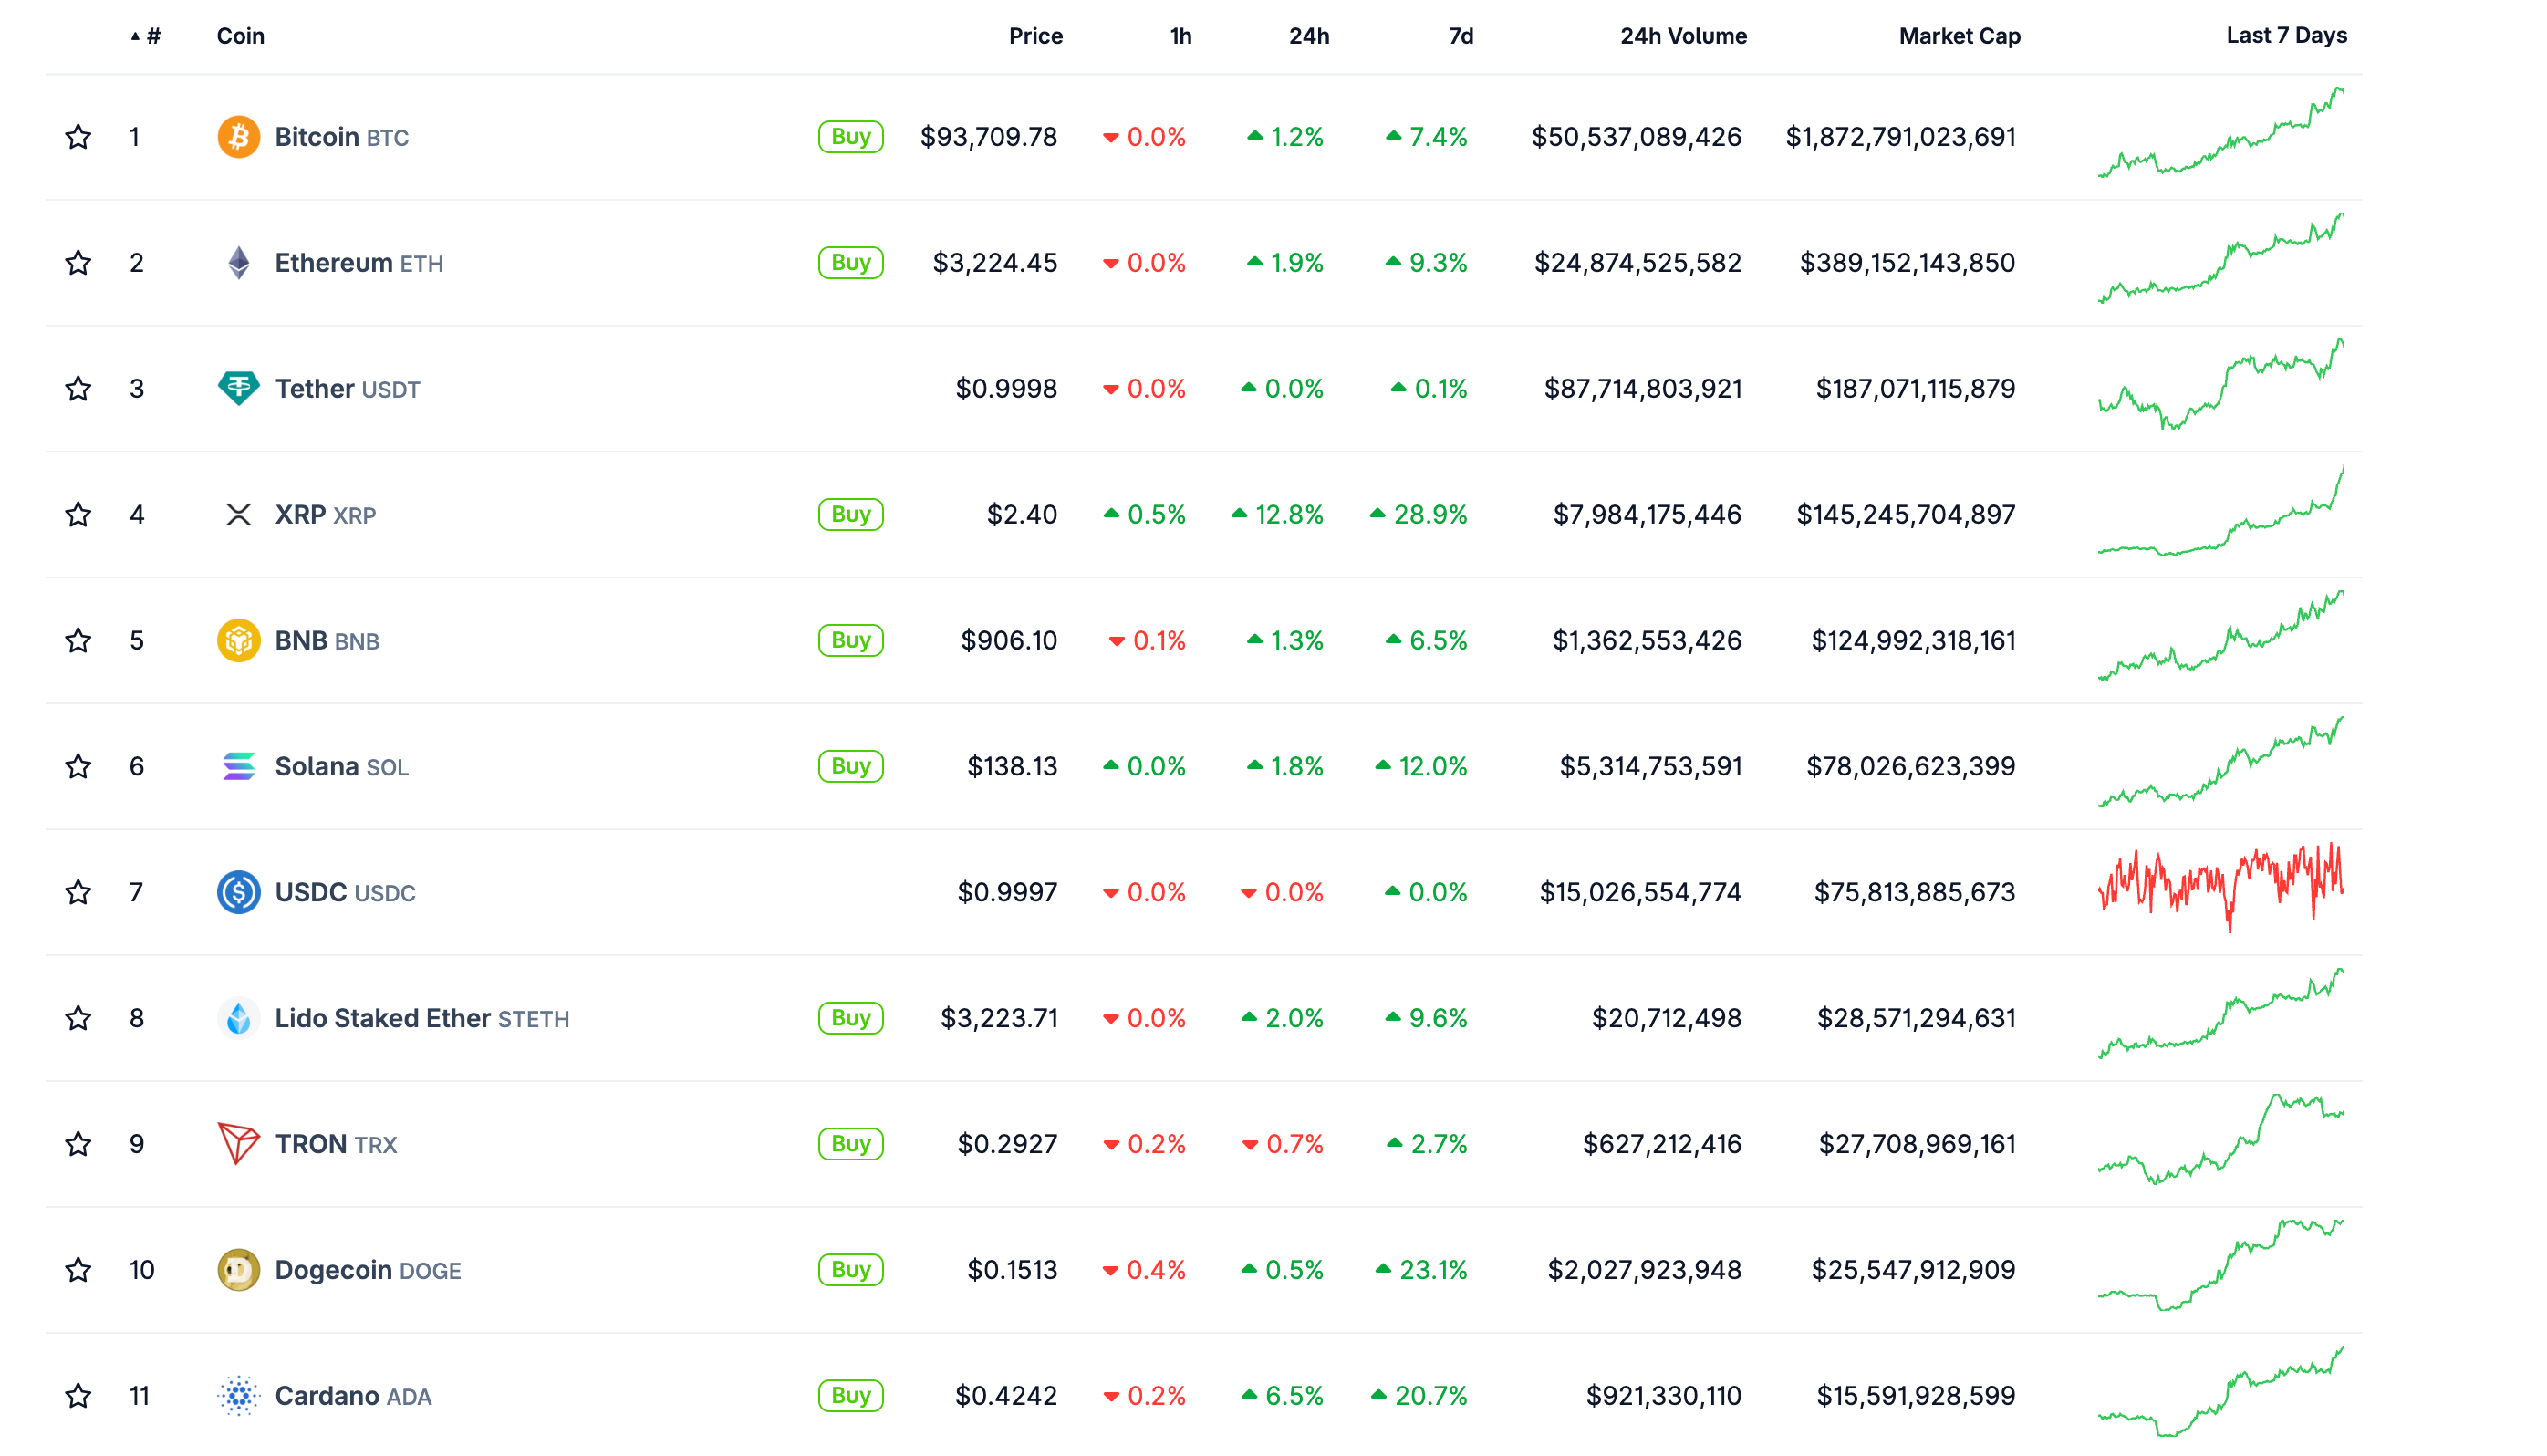2547x1456 pixels.
Task: Select the Solana SOL logo
Action: (x=238, y=766)
